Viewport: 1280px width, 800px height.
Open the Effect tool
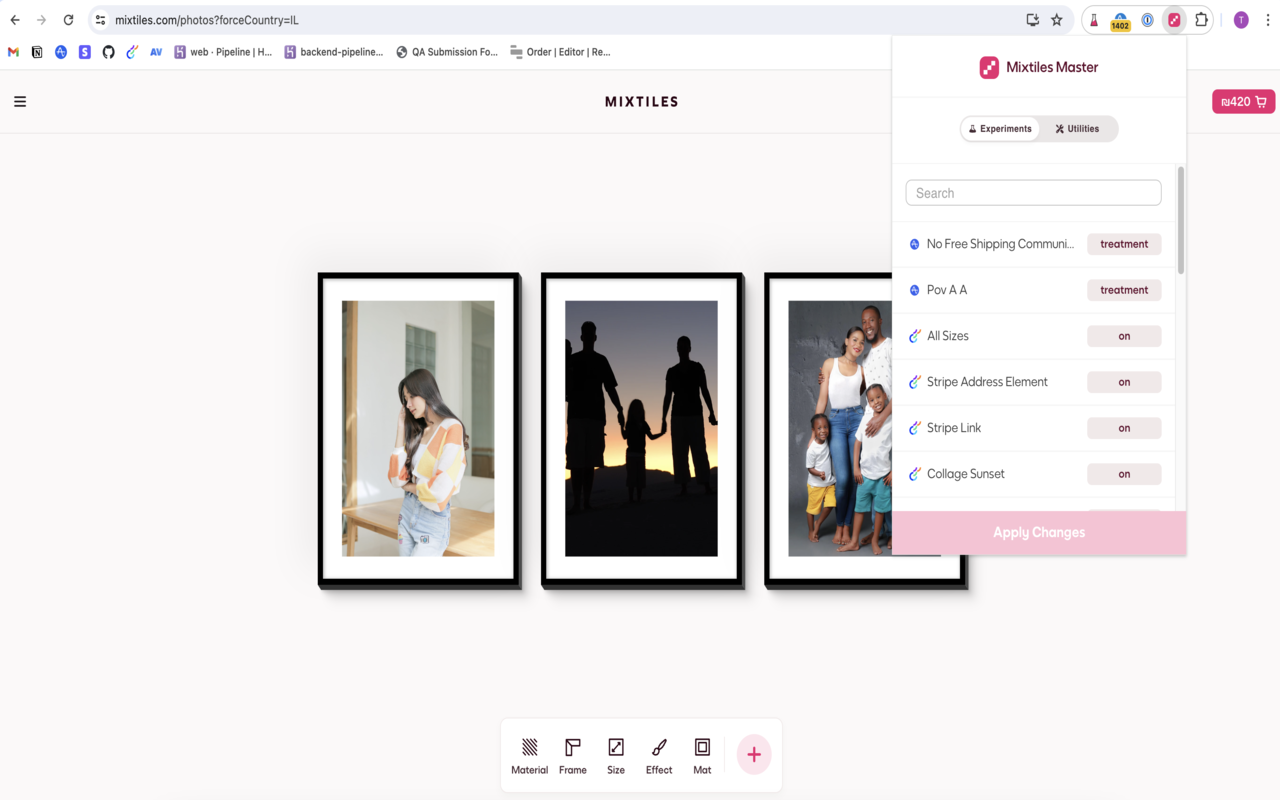pyautogui.click(x=658, y=754)
